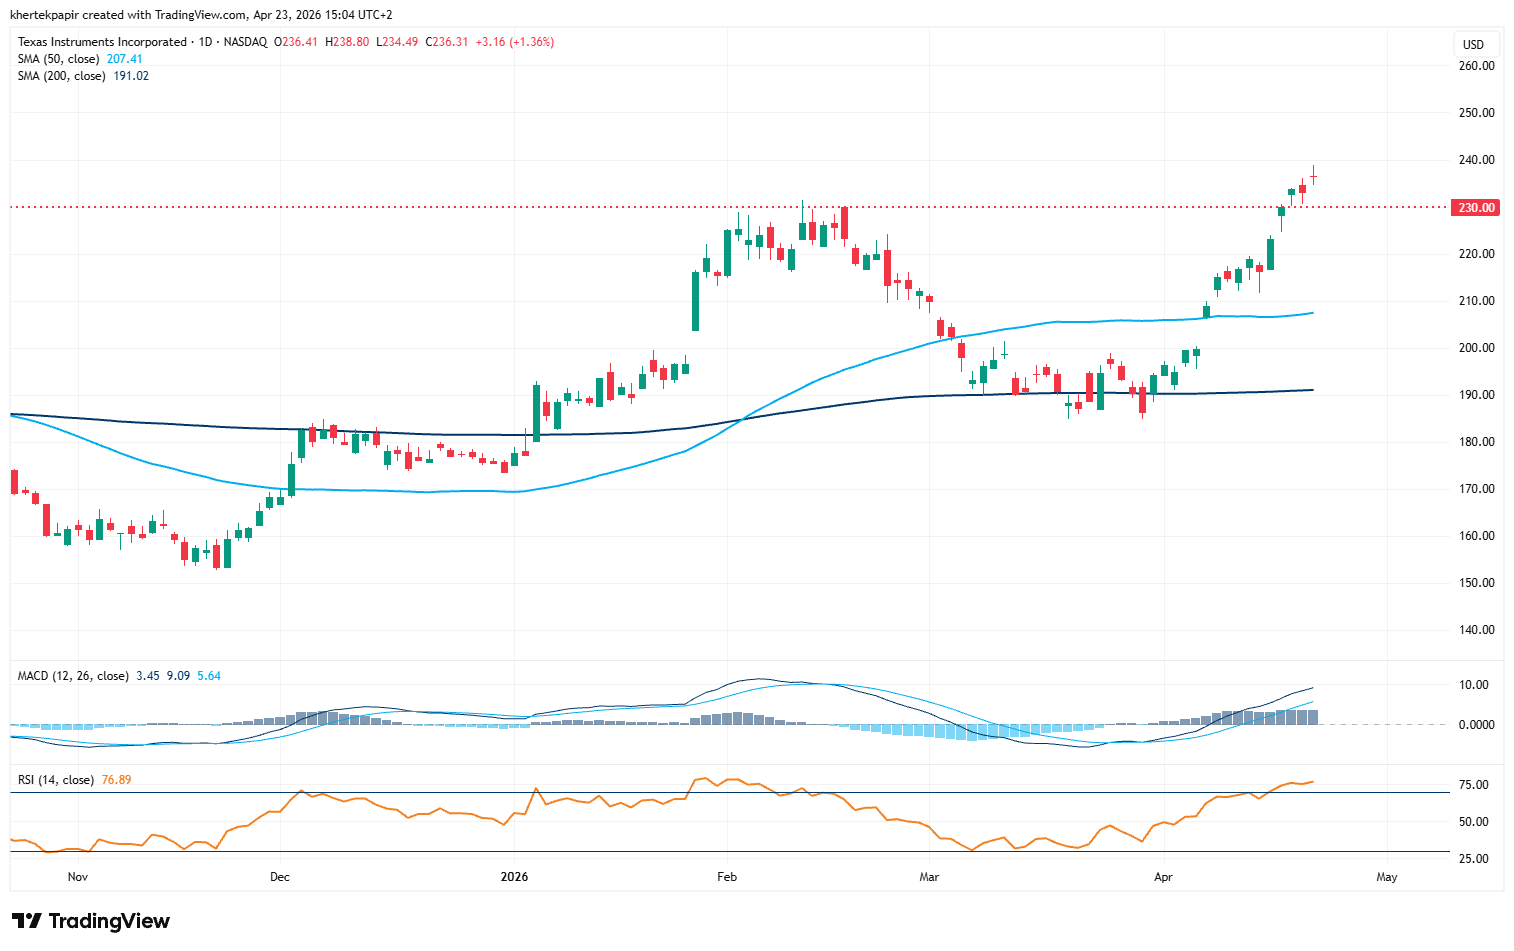Select the Texas Instruments Incorporated symbol title
This screenshot has height=951, width=1514.
pyautogui.click(x=102, y=42)
